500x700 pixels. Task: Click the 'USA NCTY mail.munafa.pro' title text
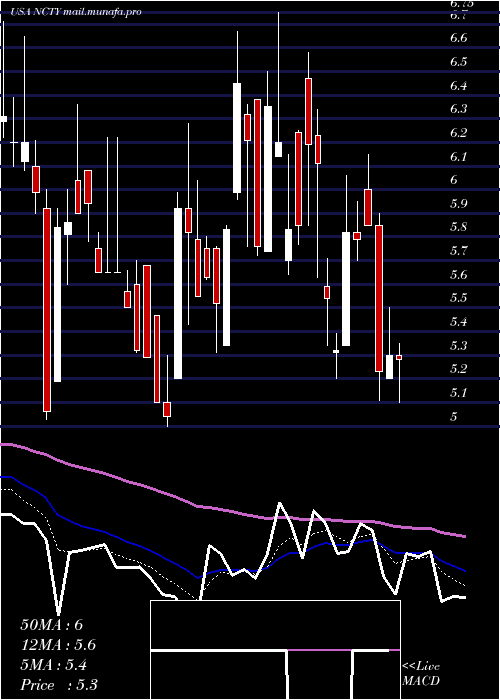coord(76,12)
